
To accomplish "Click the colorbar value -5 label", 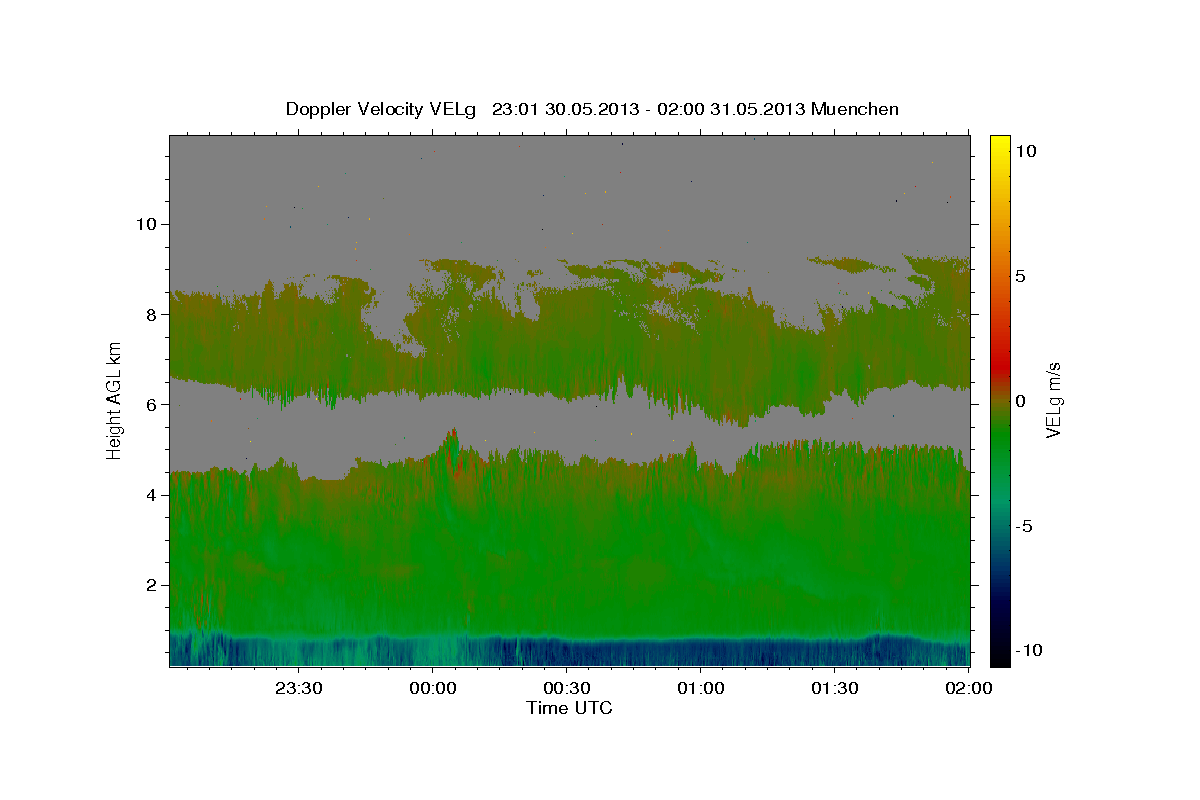I will 1023,526.
